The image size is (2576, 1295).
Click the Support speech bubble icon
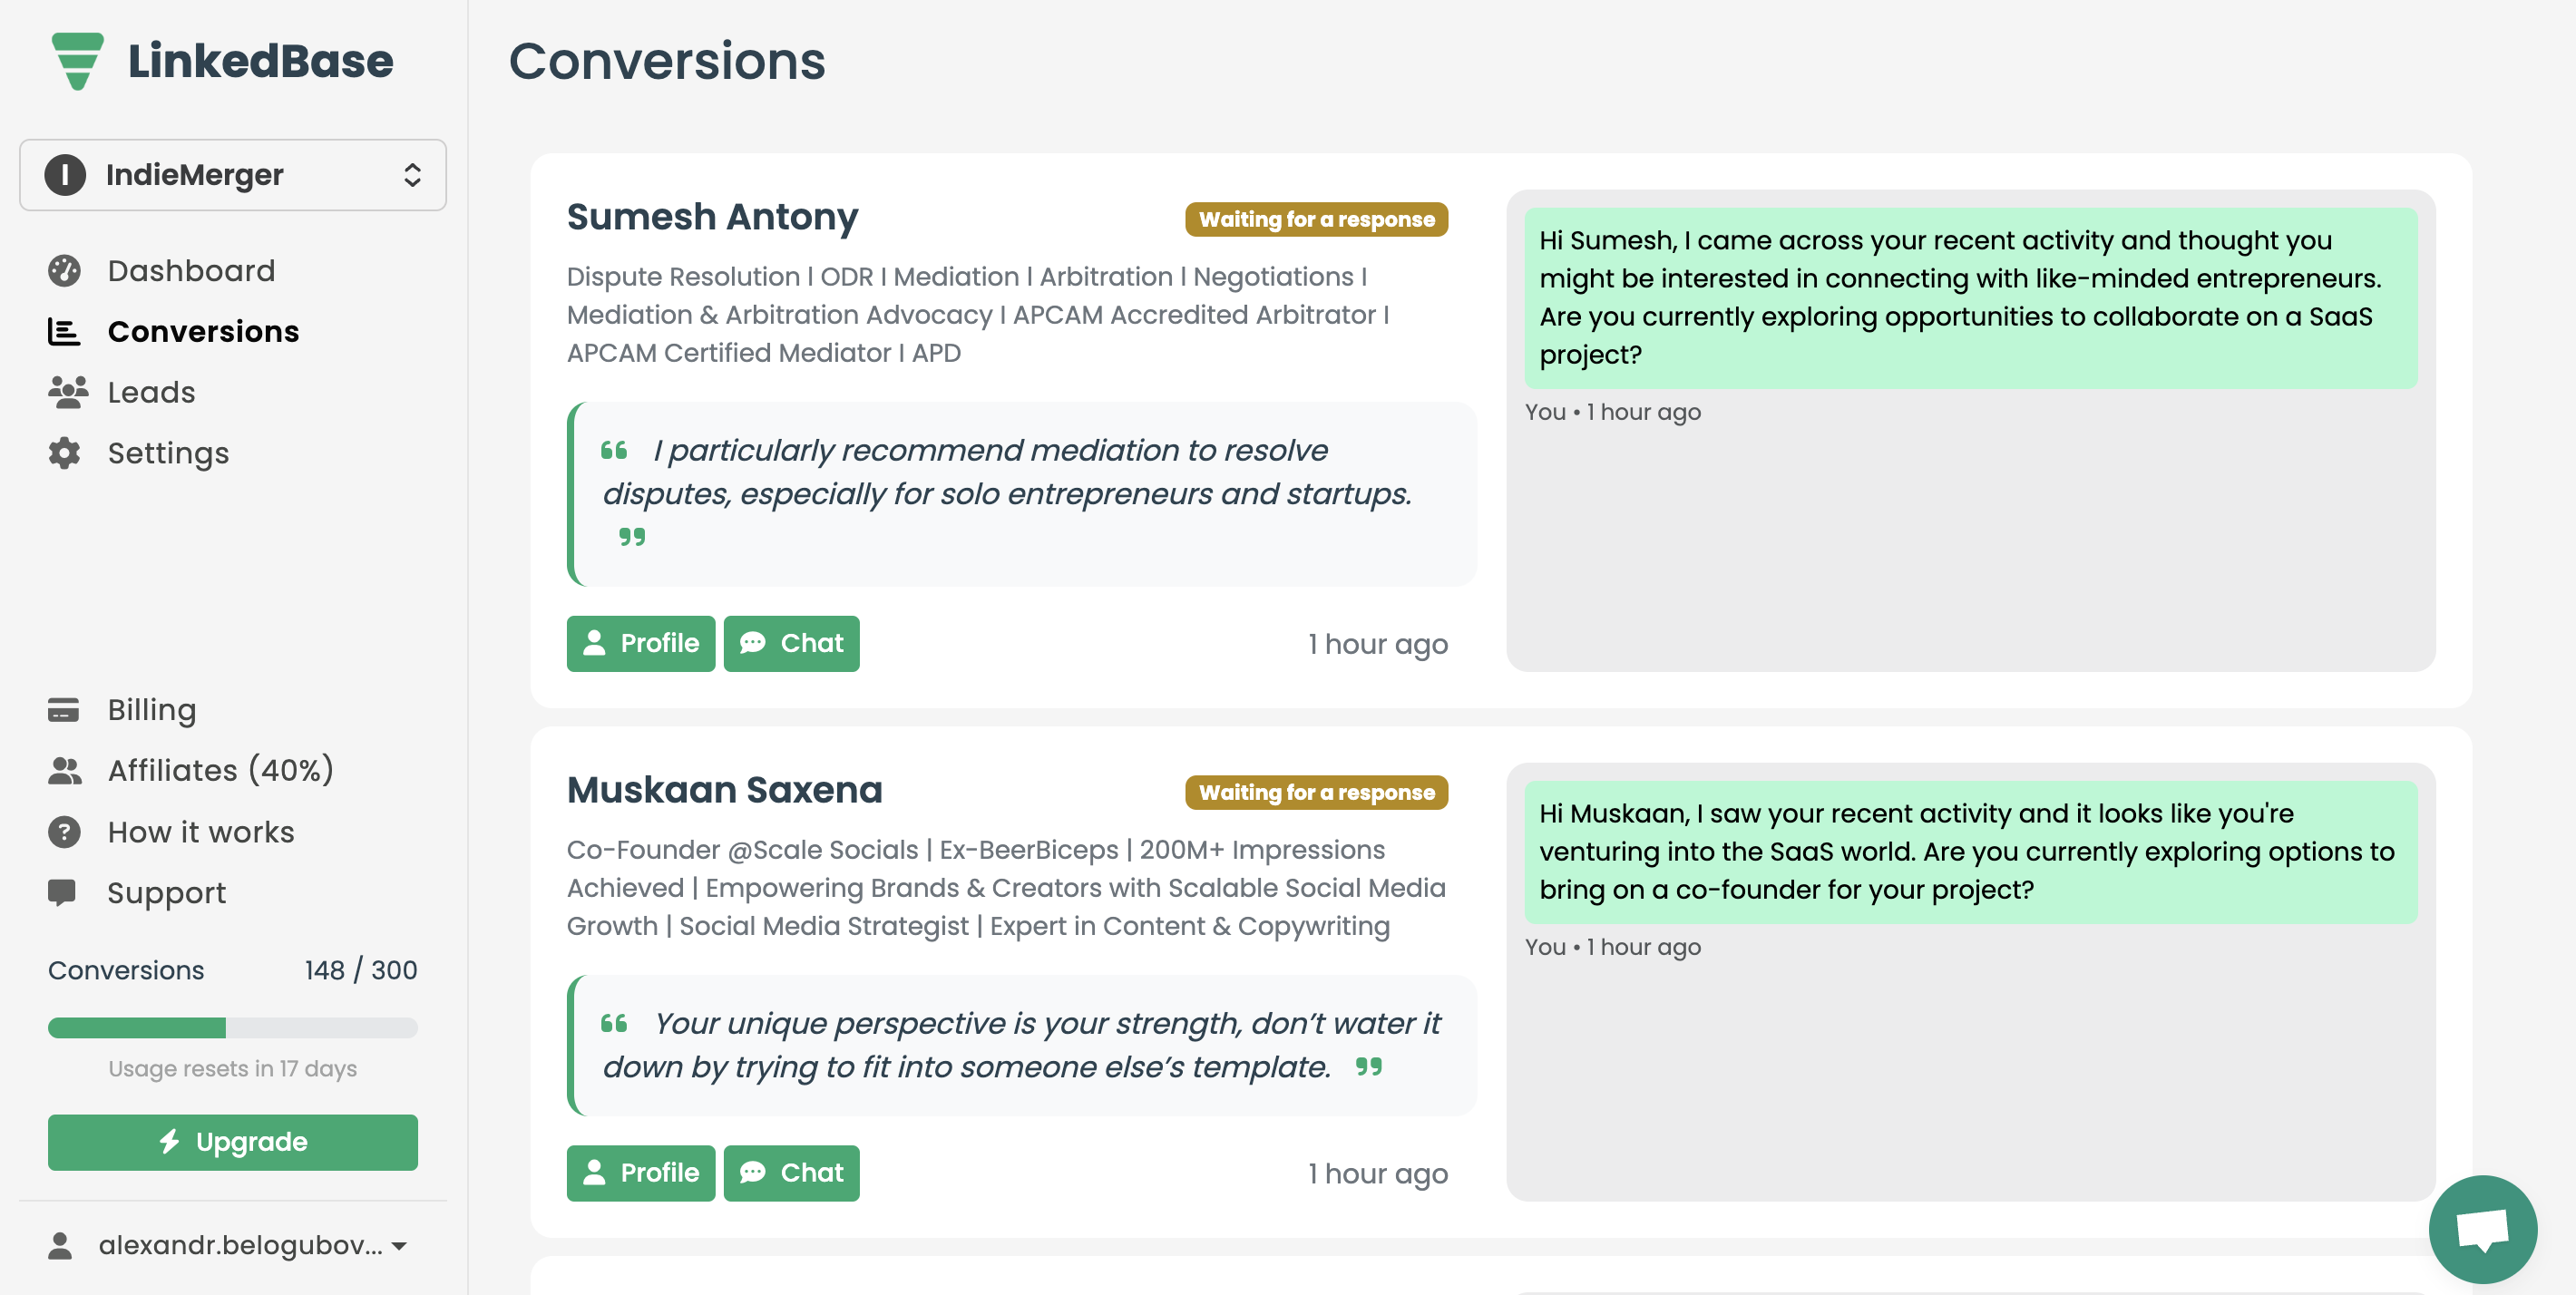click(x=62, y=892)
